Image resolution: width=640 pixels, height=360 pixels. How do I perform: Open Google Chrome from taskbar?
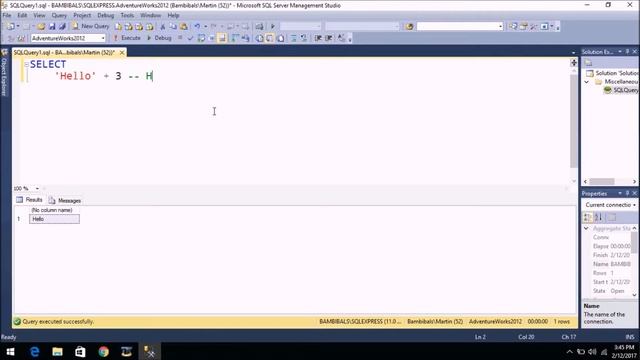[104, 351]
